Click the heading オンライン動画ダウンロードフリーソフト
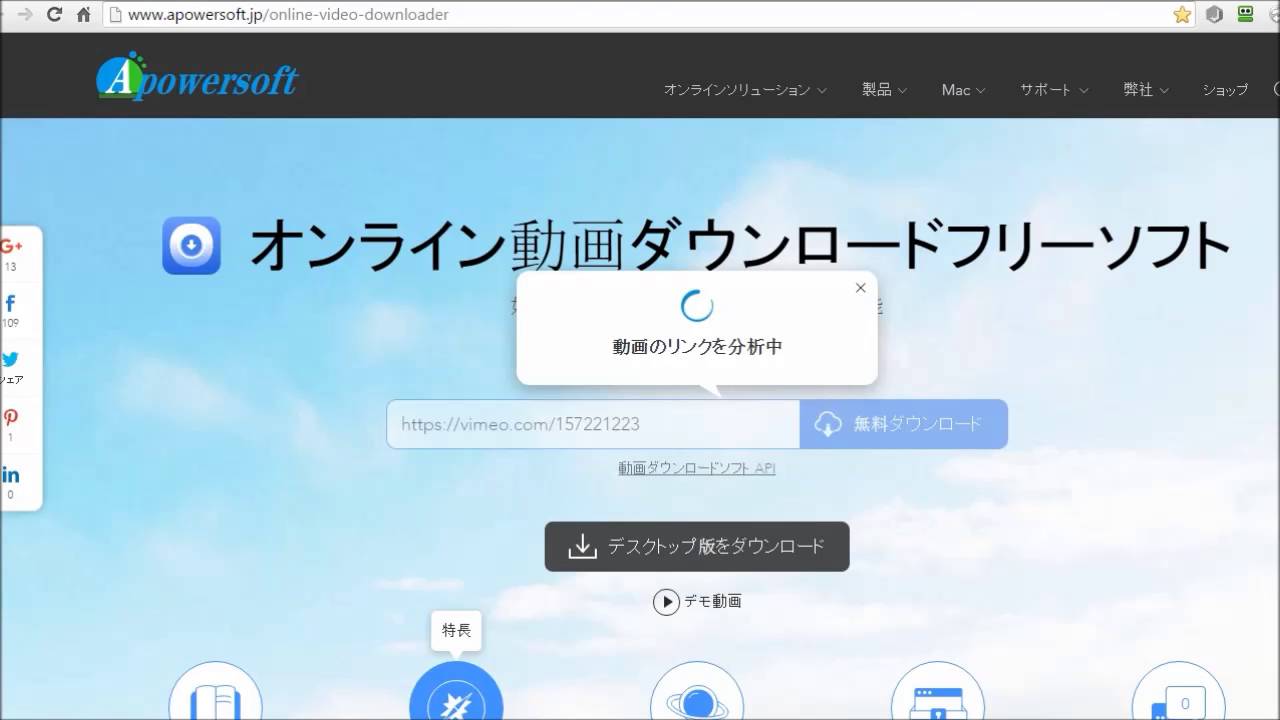 tap(740, 246)
